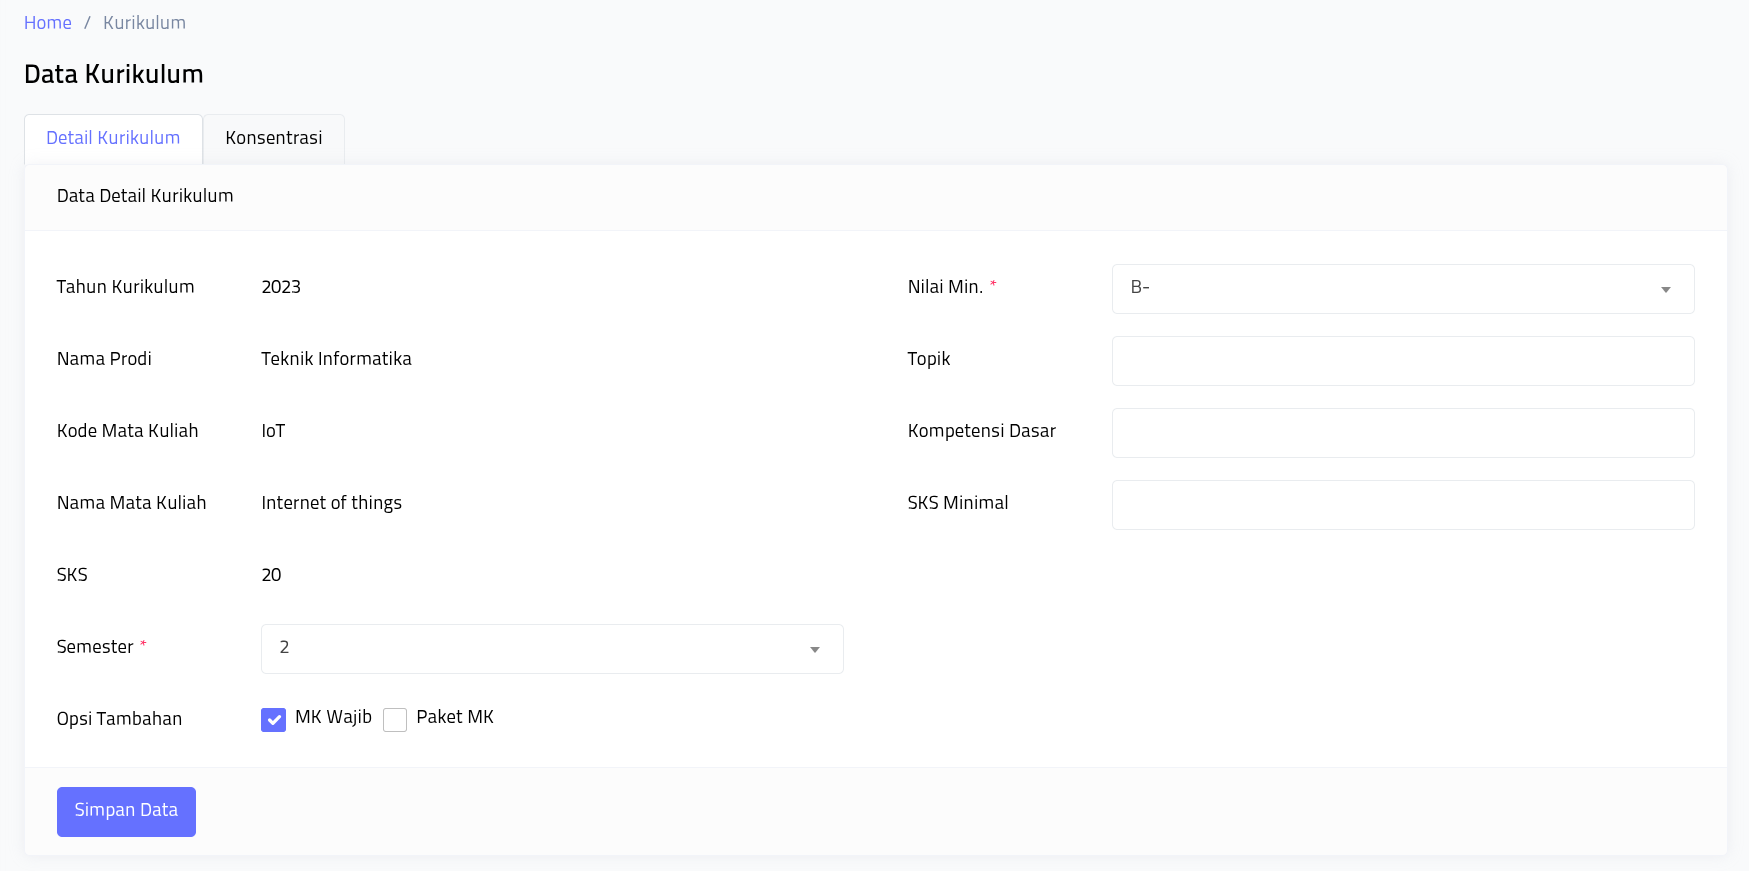Viewport: 1749px width, 871px height.
Task: Switch to the Konsentrasi tab
Action: pyautogui.click(x=273, y=138)
